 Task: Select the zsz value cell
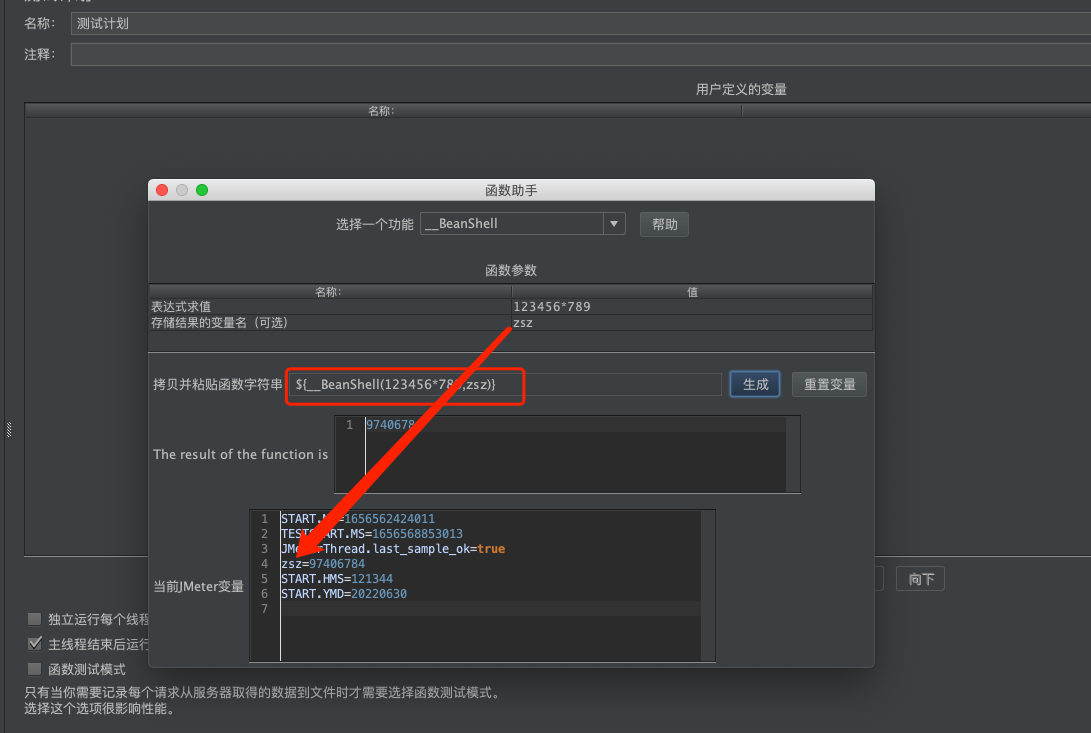[692, 322]
